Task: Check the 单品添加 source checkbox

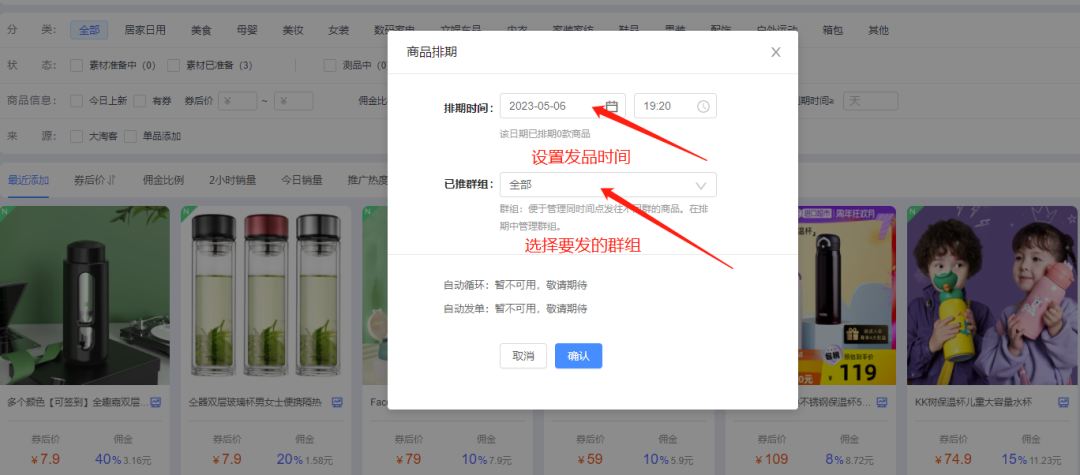Action: 131,136
